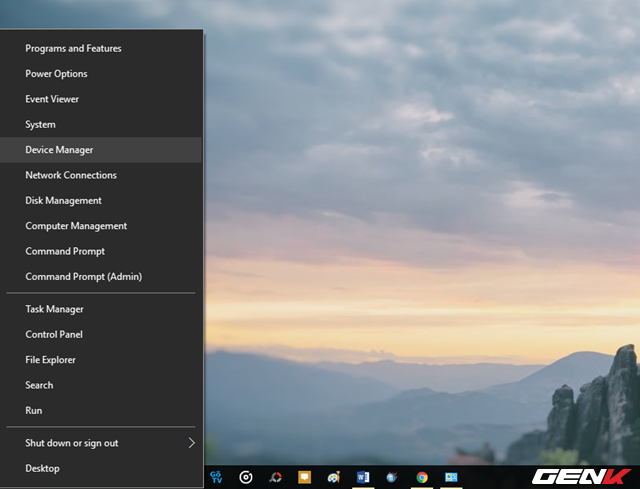Image resolution: width=640 pixels, height=489 pixels.
Task: Open the blue globe with red arrows icon
Action: [x=392, y=477]
